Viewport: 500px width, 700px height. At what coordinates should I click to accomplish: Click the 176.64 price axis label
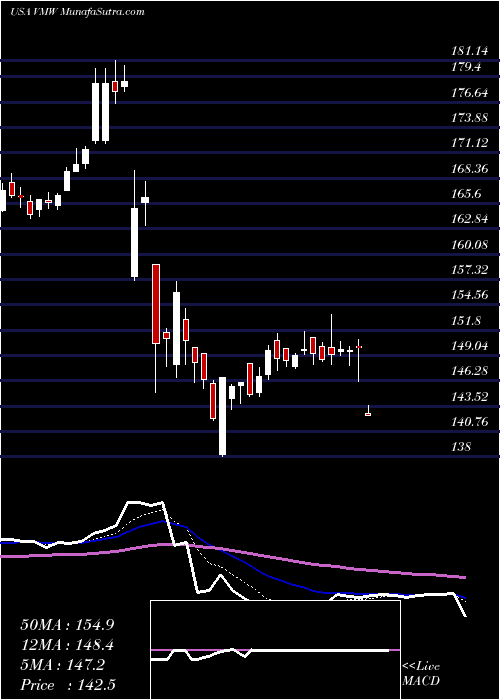469,93
